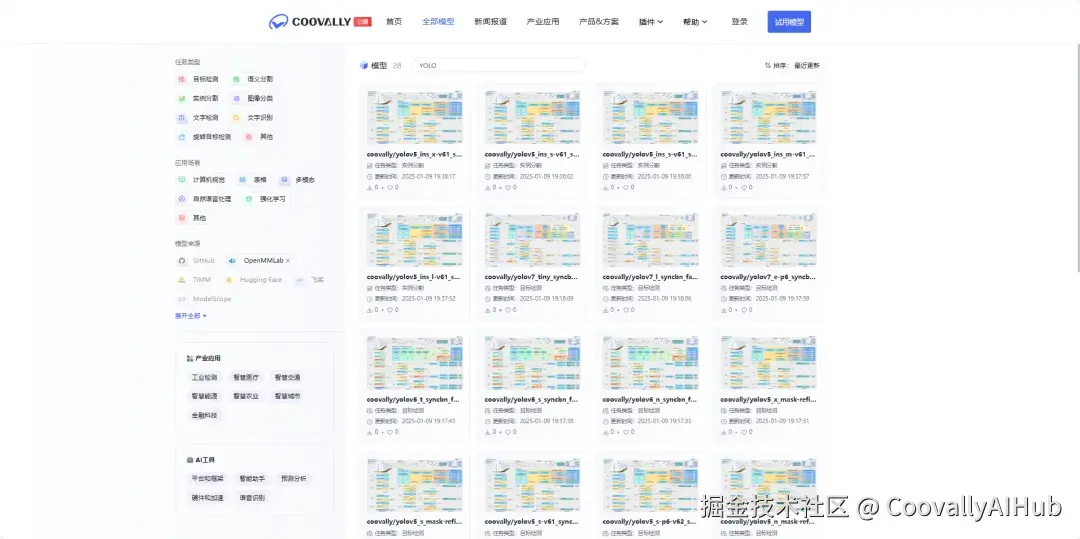The height and width of the screenshot is (539, 1080).
Task: Select the 金融科技 industry tag
Action: click(205, 415)
